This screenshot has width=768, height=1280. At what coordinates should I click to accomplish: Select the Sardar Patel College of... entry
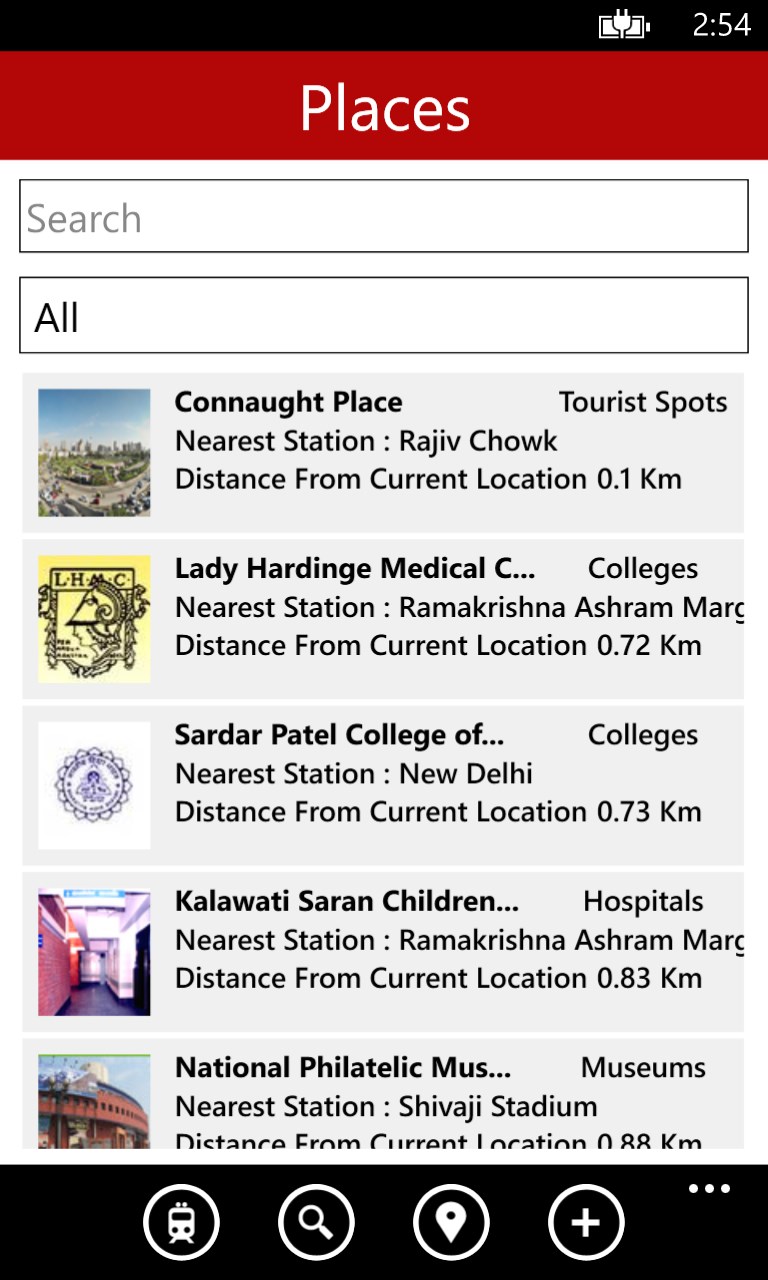339,735
